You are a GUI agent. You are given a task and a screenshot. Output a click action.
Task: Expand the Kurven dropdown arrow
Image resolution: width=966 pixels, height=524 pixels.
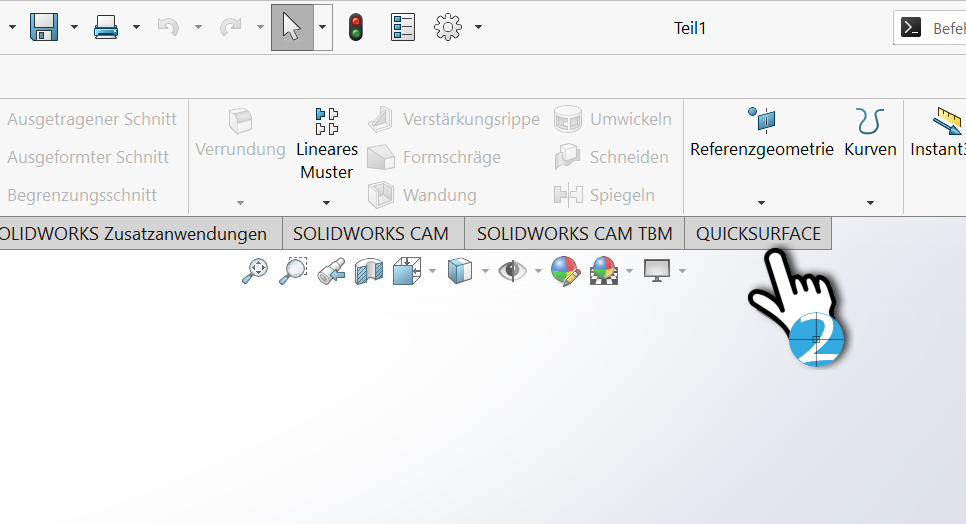(870, 203)
